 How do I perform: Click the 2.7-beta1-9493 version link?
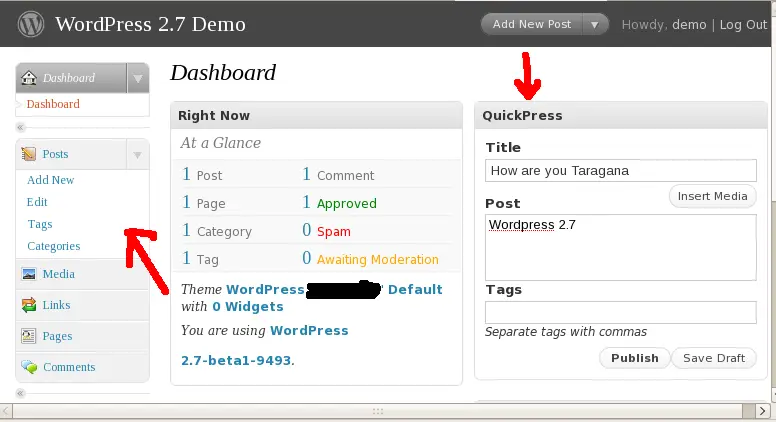[x=238, y=360]
